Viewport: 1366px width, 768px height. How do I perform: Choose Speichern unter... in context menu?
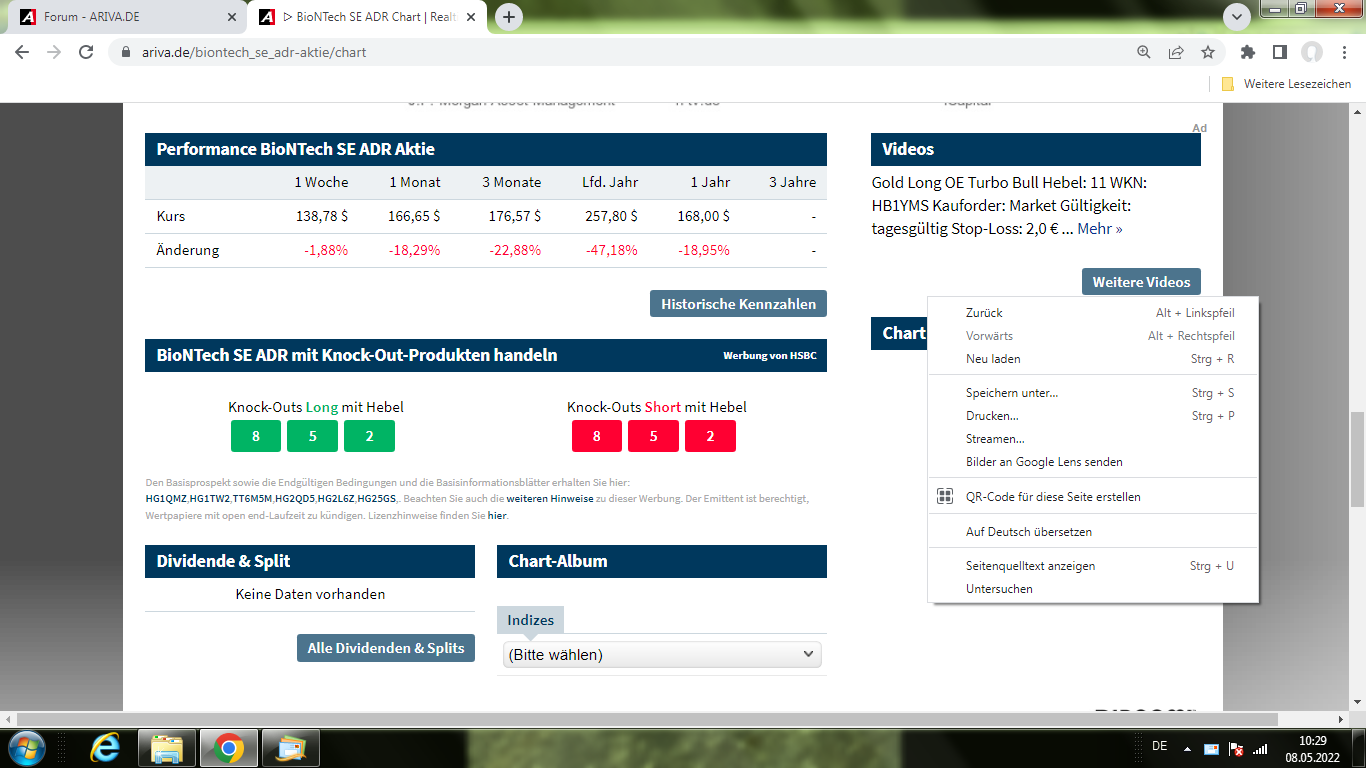click(1093, 393)
